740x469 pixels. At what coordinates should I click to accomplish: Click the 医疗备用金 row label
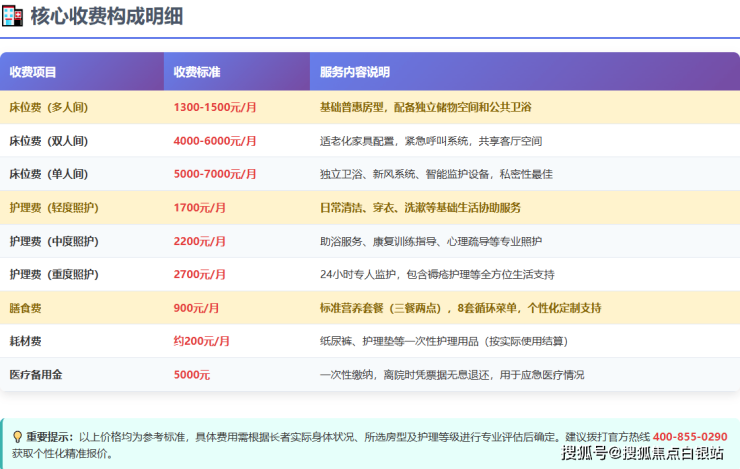[x=36, y=375]
